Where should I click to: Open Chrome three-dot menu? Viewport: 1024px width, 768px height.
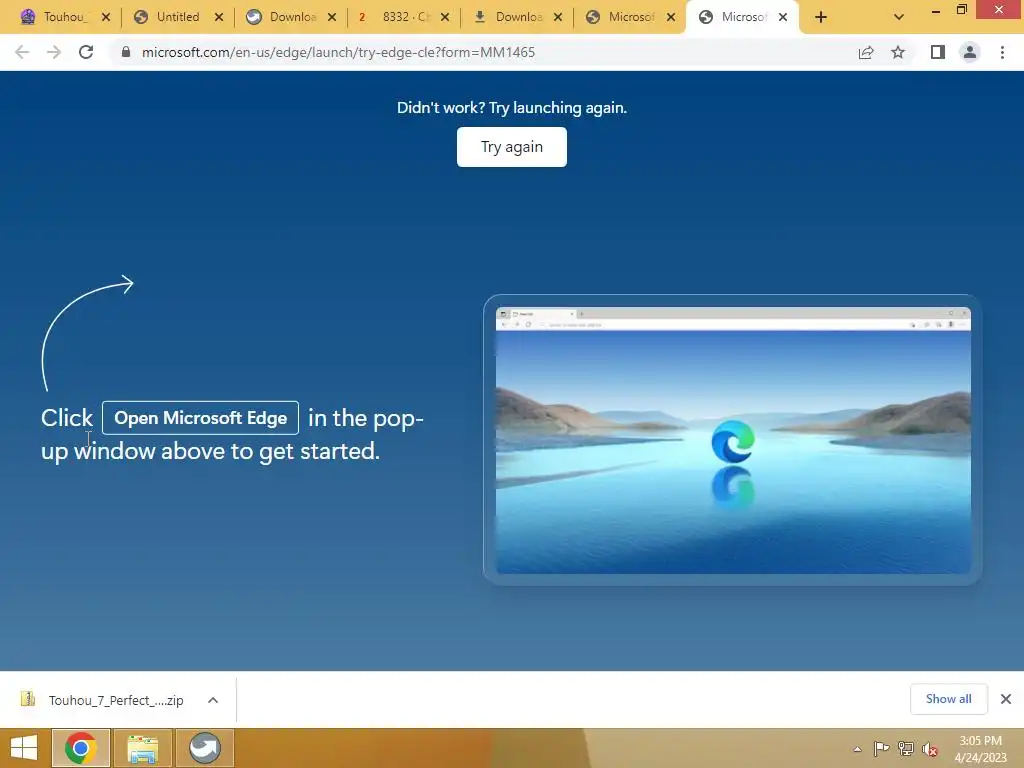[x=1002, y=52]
